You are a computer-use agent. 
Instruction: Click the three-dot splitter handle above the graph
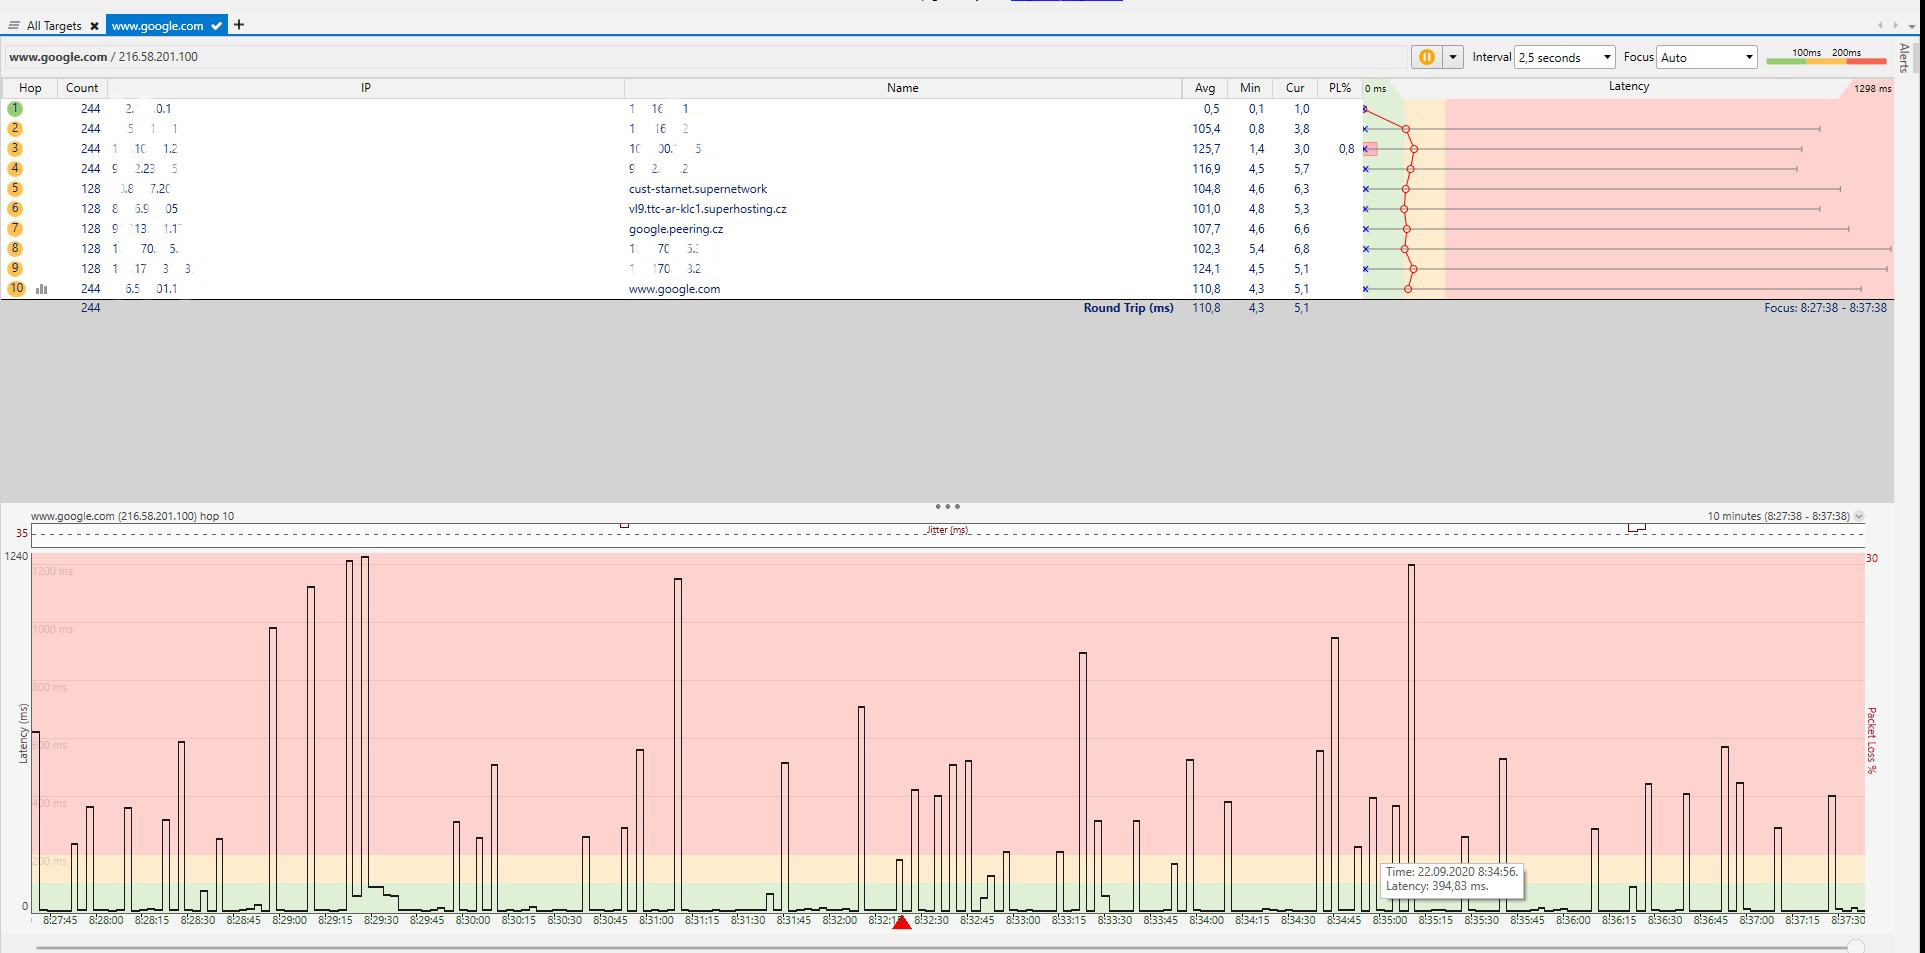(947, 507)
